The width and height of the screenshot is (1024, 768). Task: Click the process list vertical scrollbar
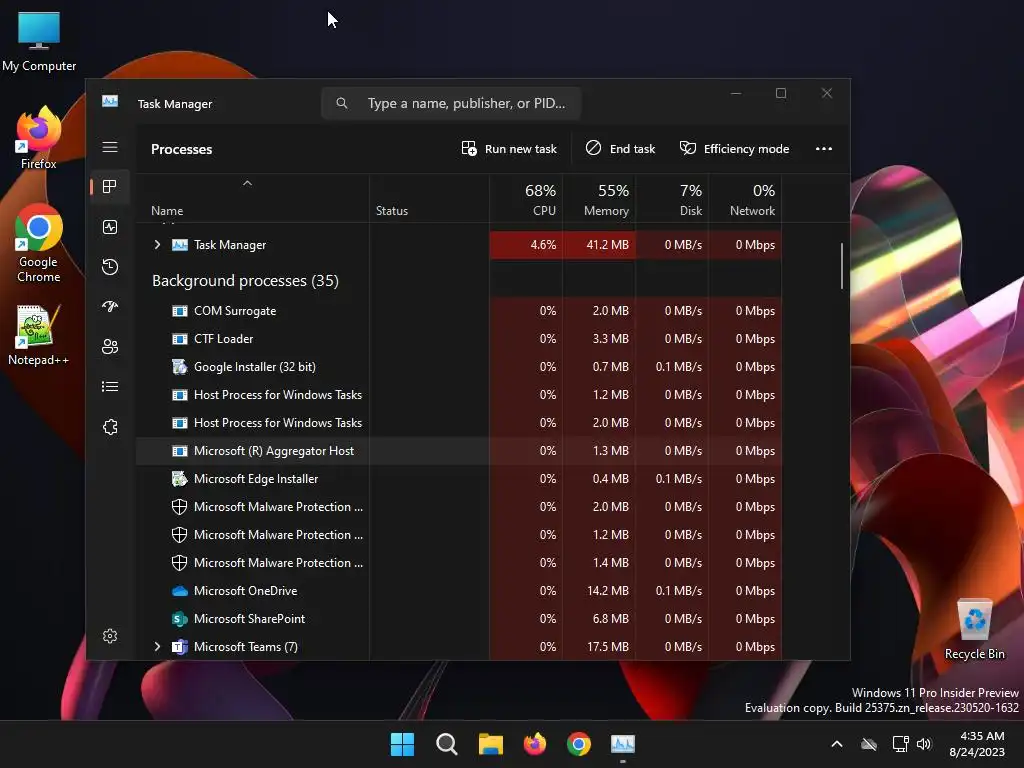click(x=842, y=266)
